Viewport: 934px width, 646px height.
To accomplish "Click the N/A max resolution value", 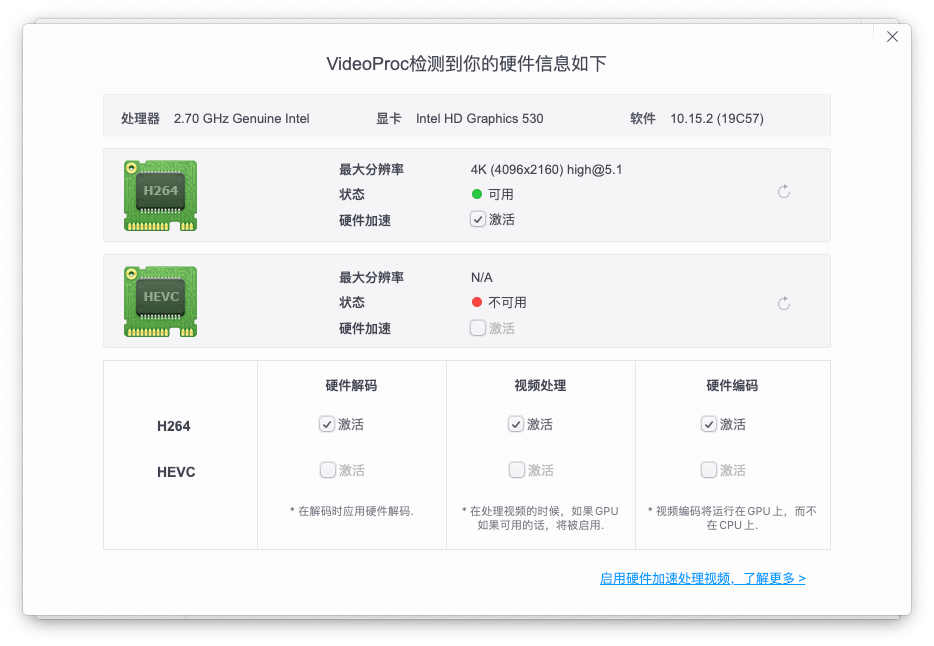I will coord(481,277).
